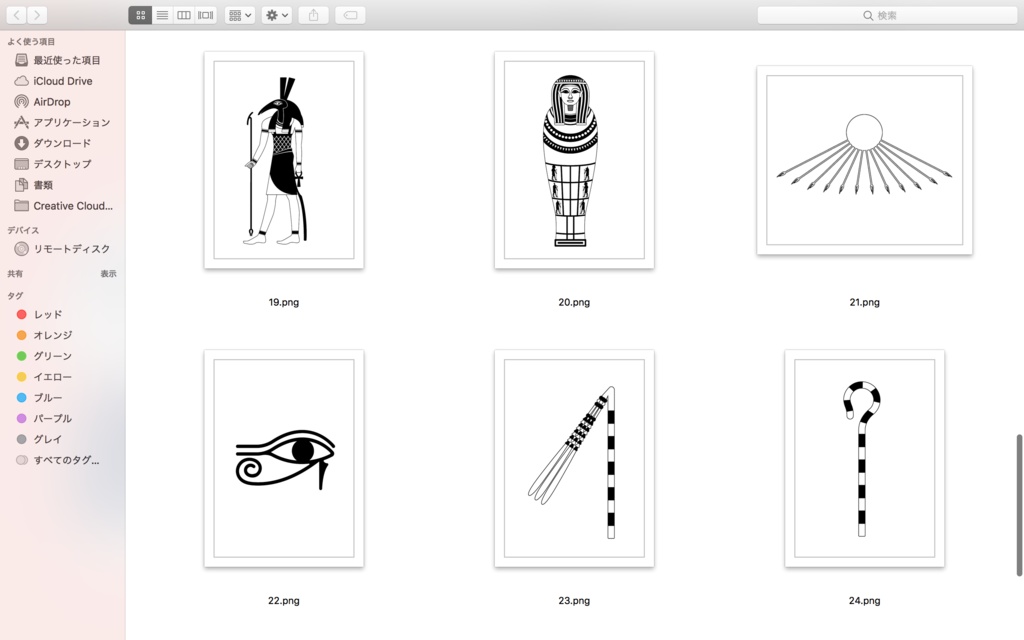Open iCloud Drive in the sidebar
Image resolution: width=1024 pixels, height=640 pixels.
coord(63,81)
